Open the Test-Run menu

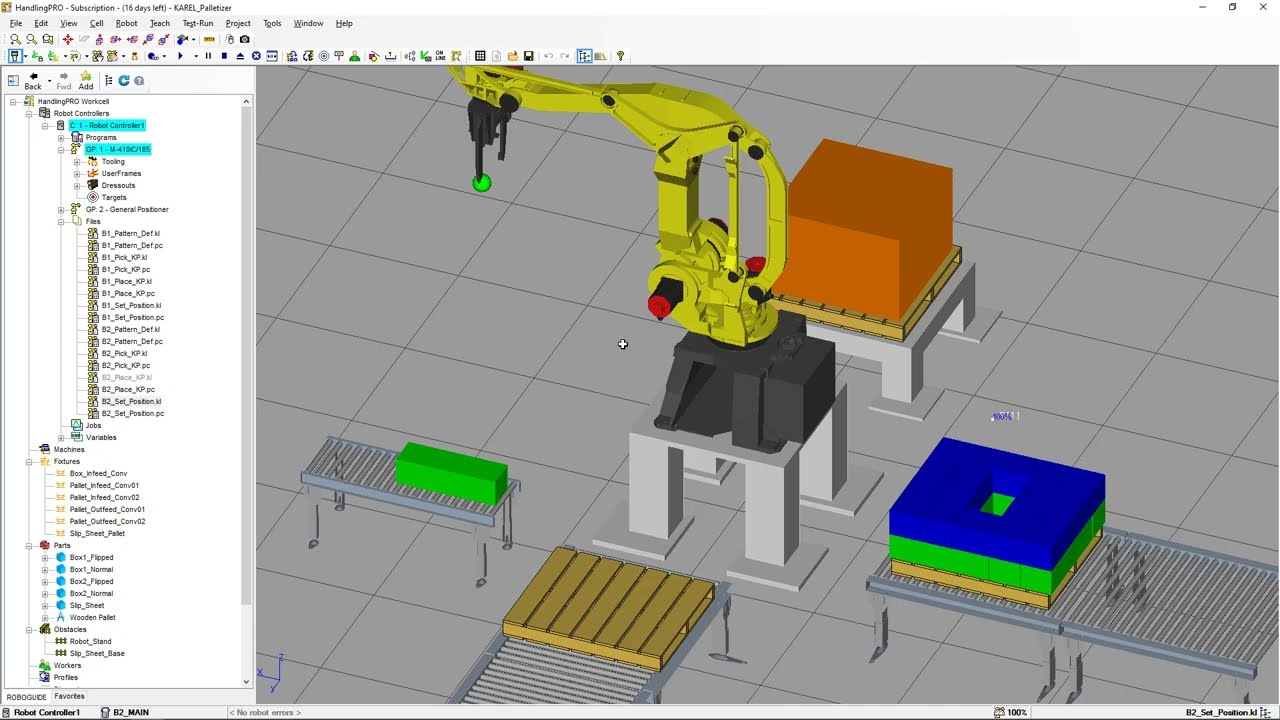pos(198,23)
